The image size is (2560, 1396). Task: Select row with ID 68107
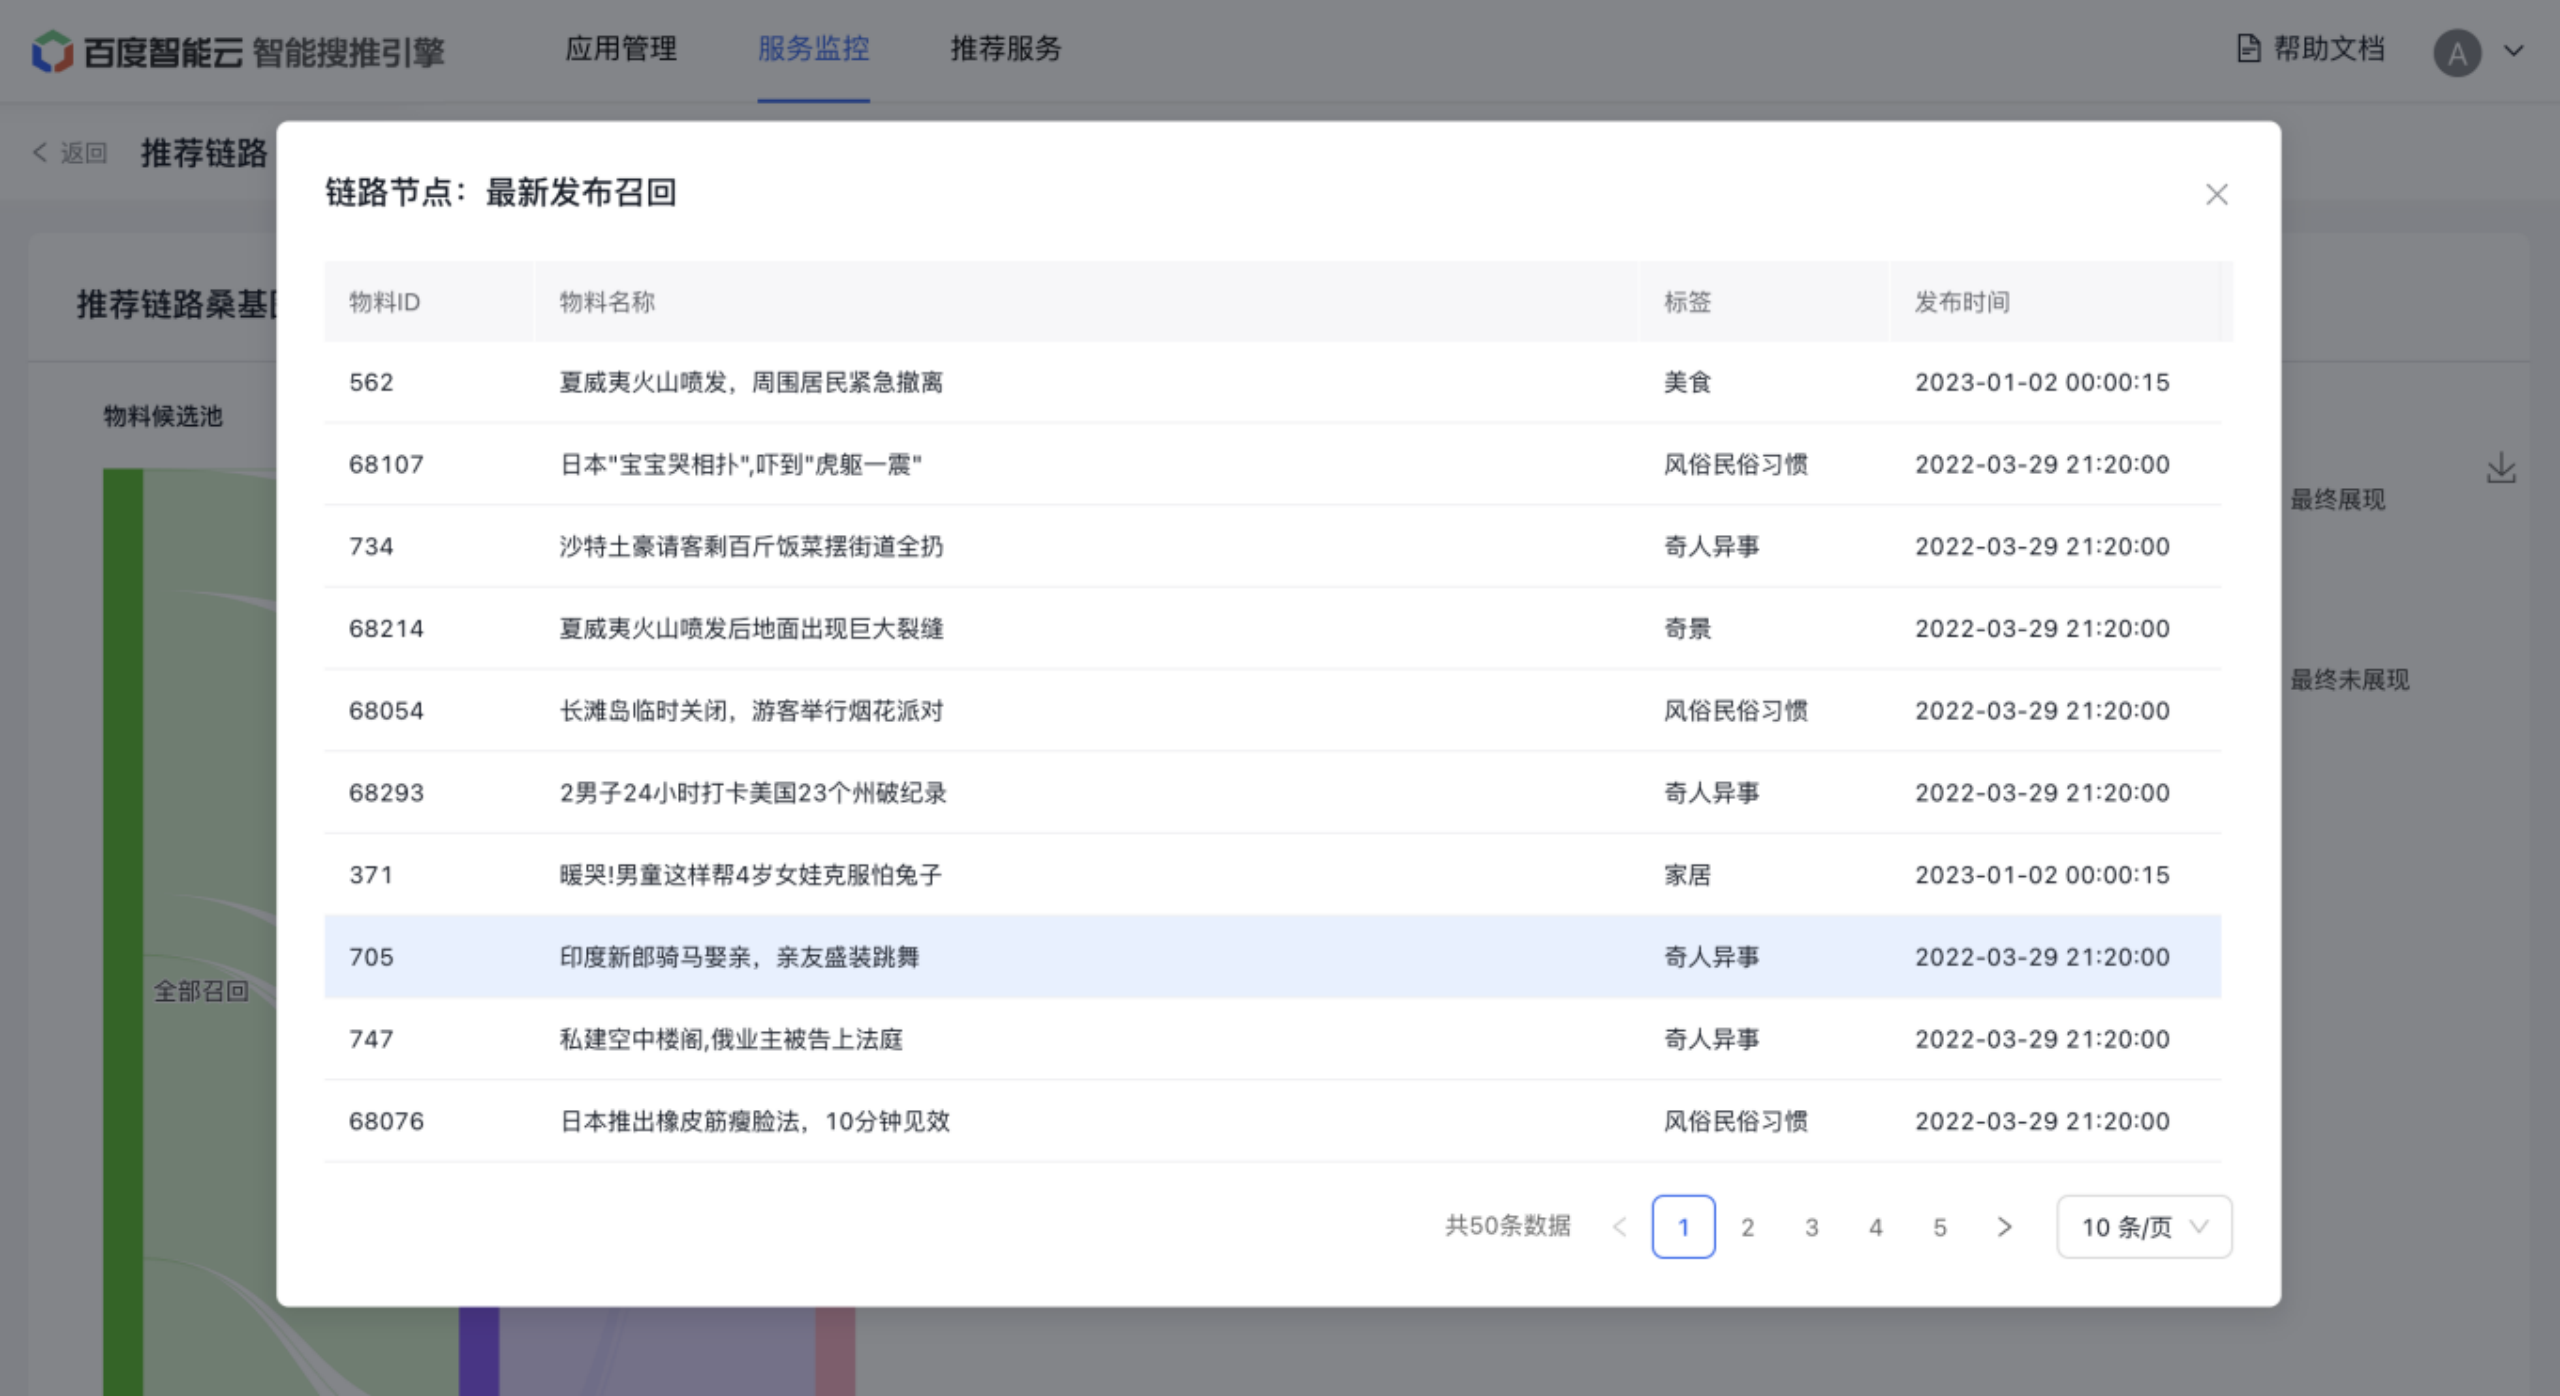coord(1272,464)
